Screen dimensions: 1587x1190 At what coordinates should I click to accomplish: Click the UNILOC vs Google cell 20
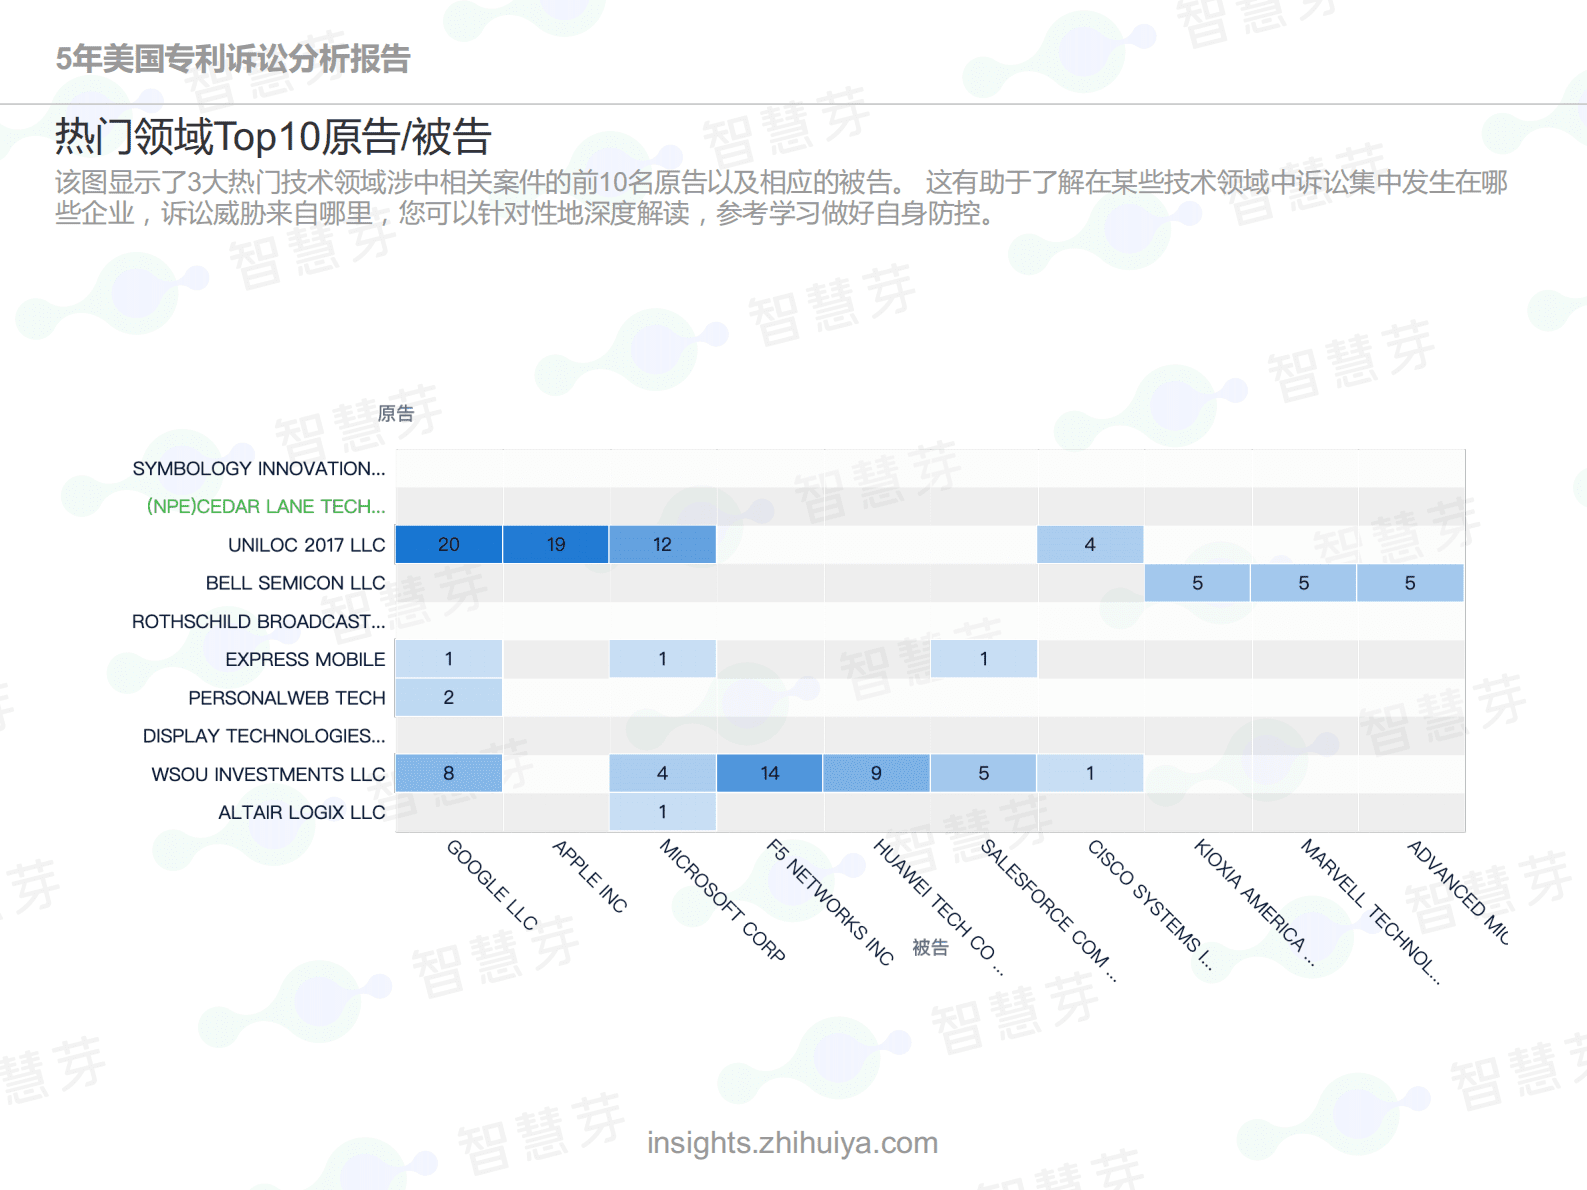click(449, 545)
